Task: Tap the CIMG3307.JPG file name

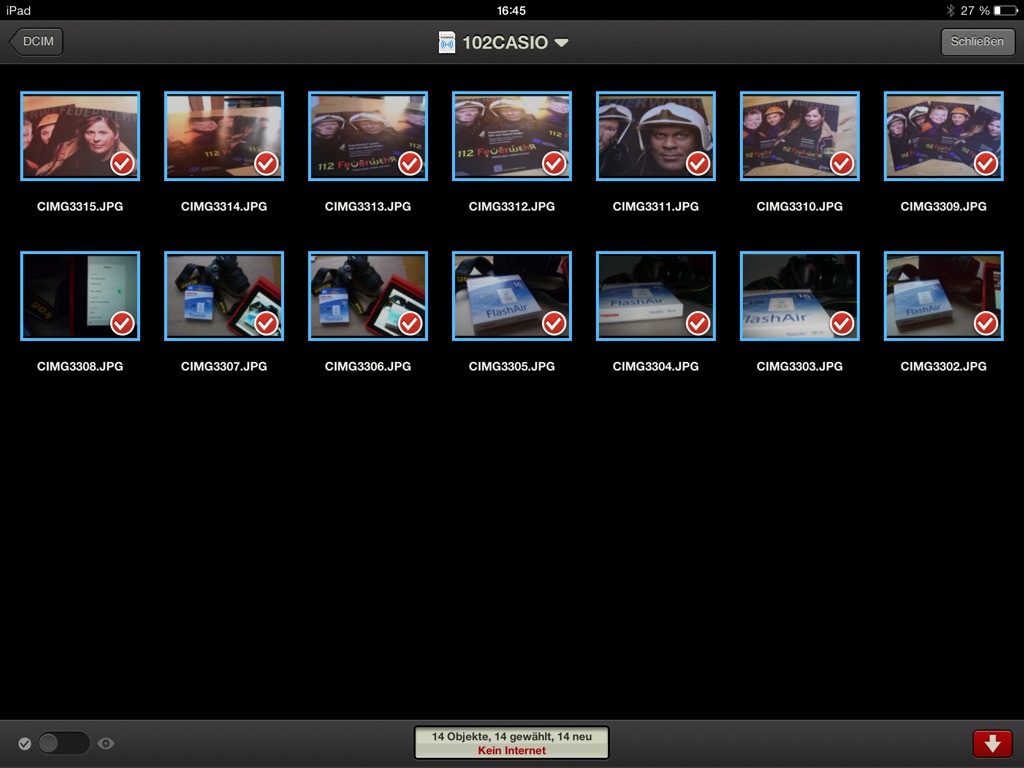Action: (x=224, y=366)
